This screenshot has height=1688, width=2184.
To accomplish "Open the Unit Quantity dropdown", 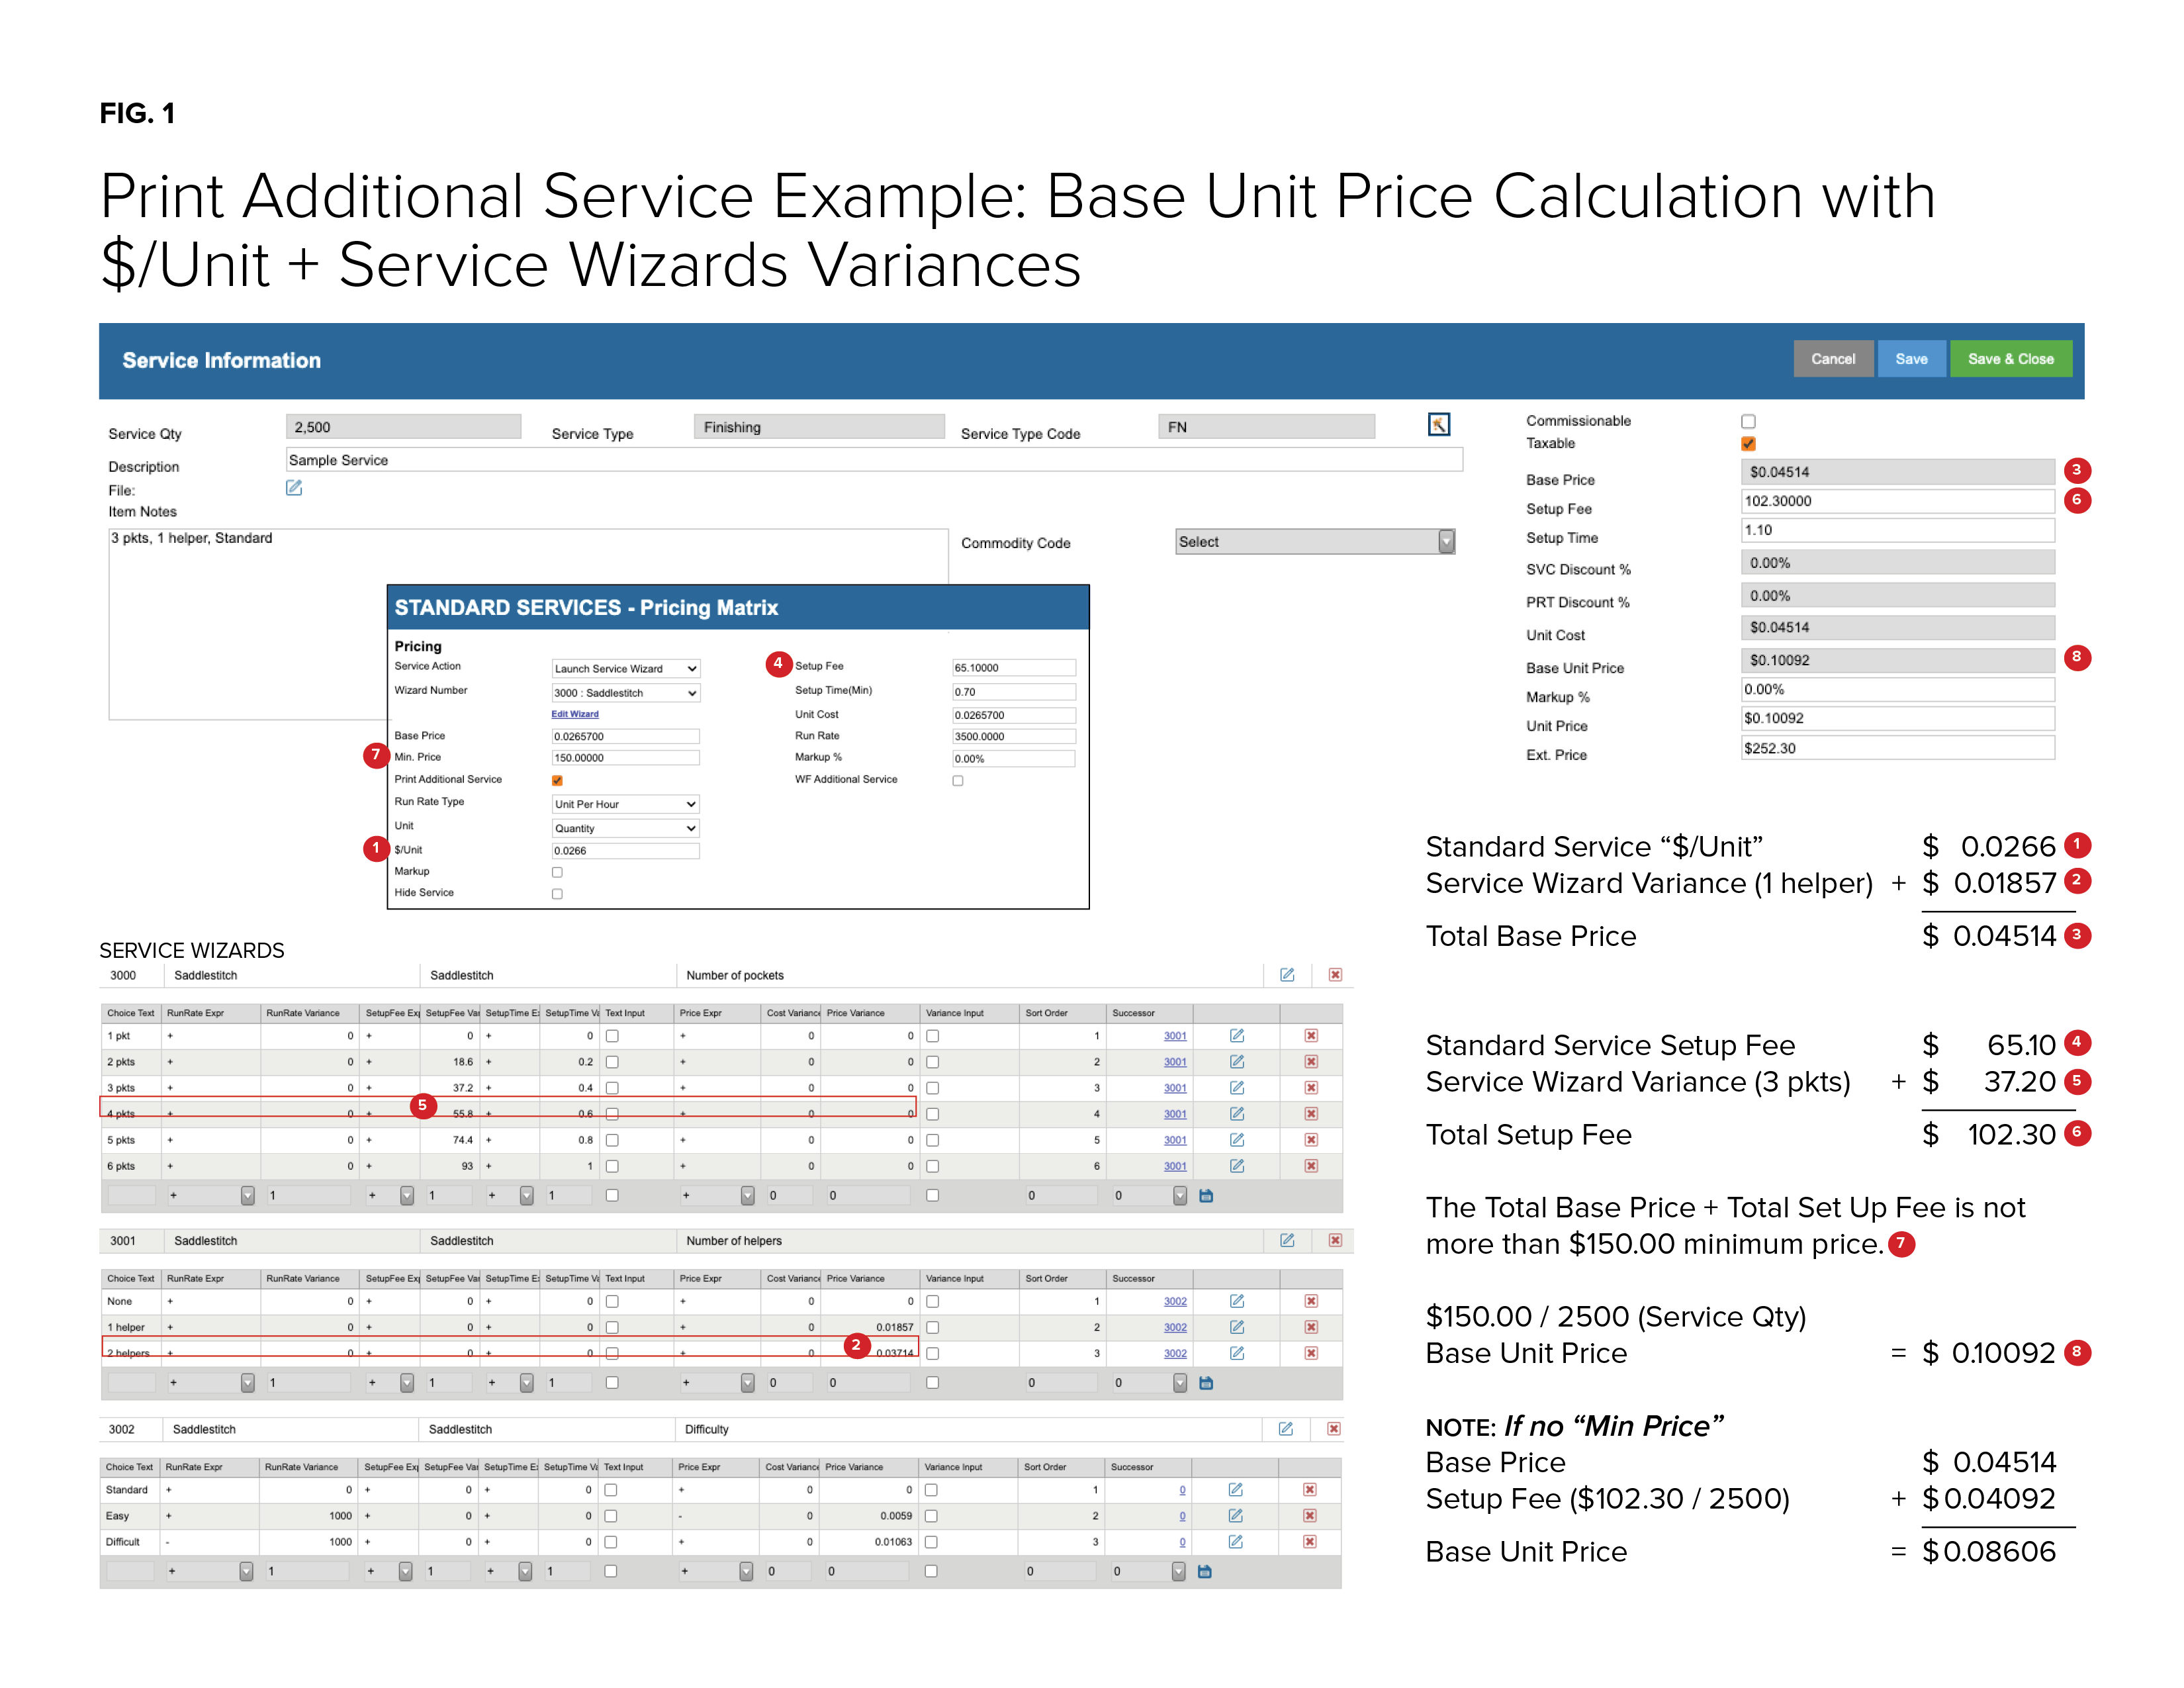I will point(625,828).
